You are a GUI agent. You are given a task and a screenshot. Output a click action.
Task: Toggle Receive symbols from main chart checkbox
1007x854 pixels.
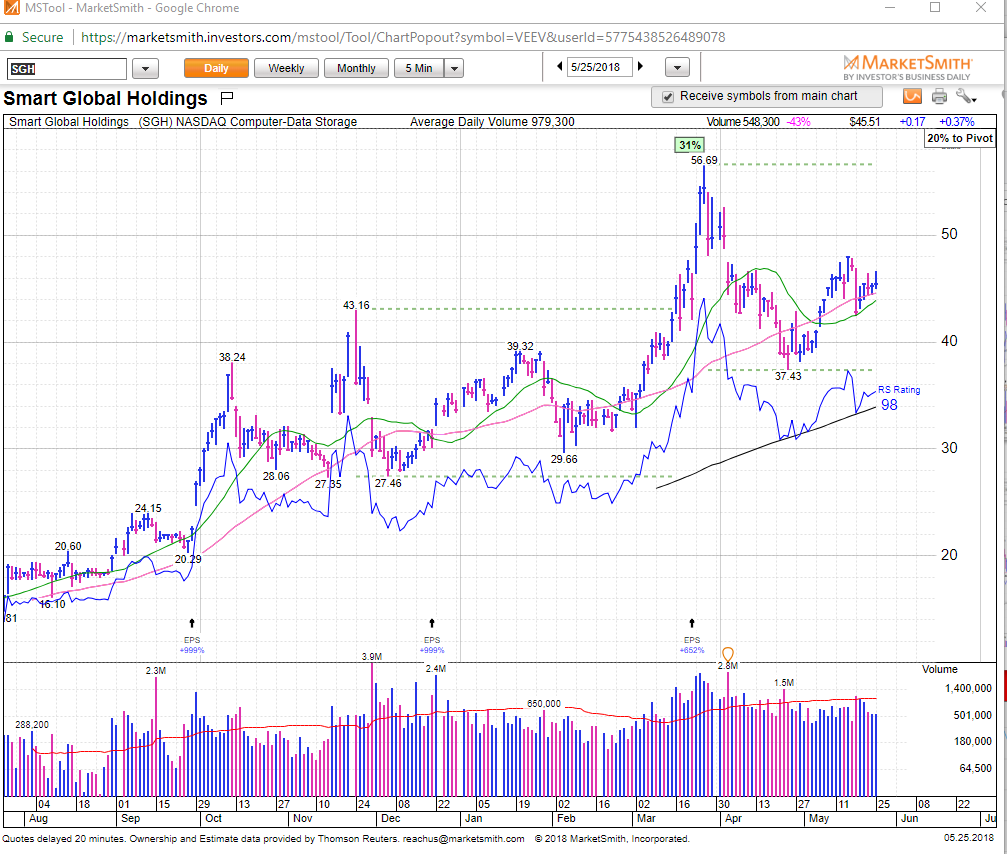tap(668, 96)
